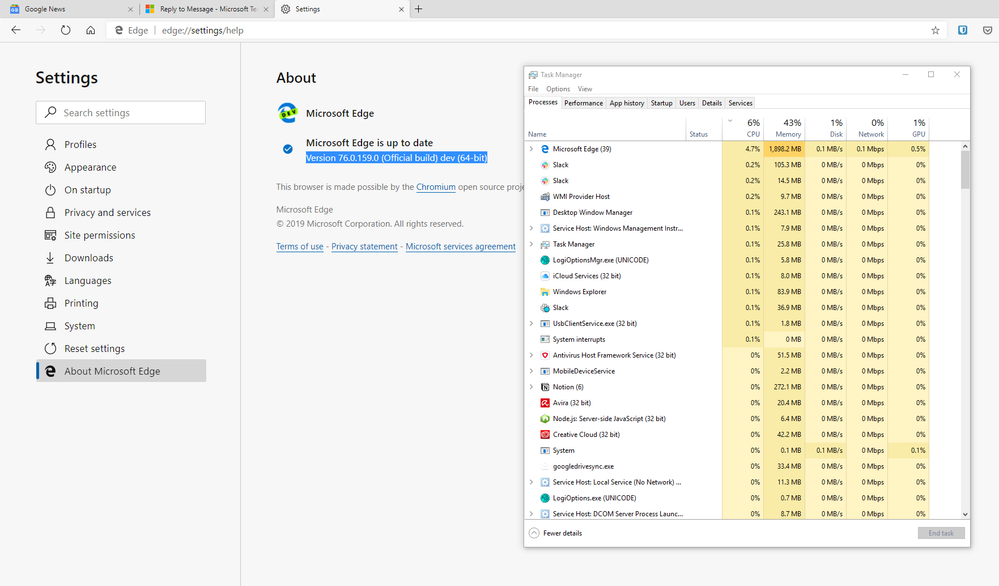Screen dimensions: 999x586
Task: Click the Microsoft Edge Dev logo
Action: (287, 113)
